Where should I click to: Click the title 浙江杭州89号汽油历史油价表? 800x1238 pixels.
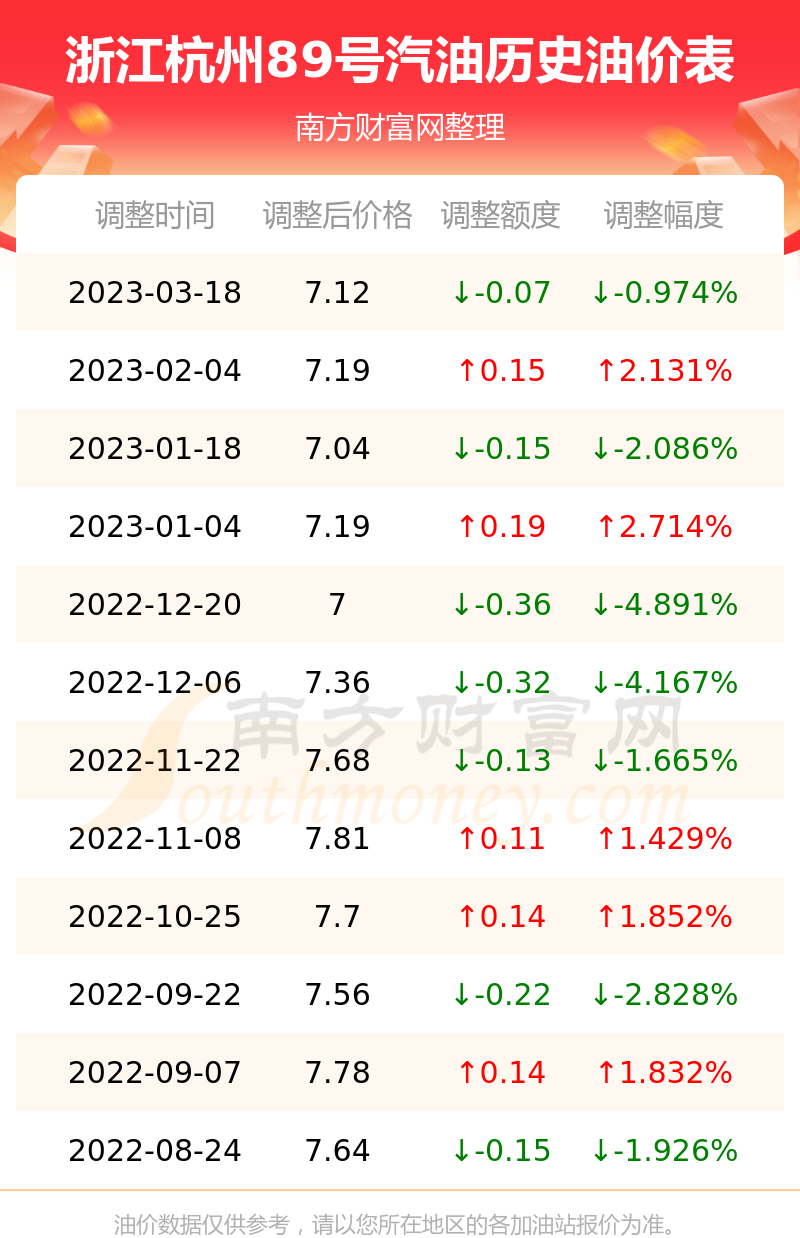point(400,62)
